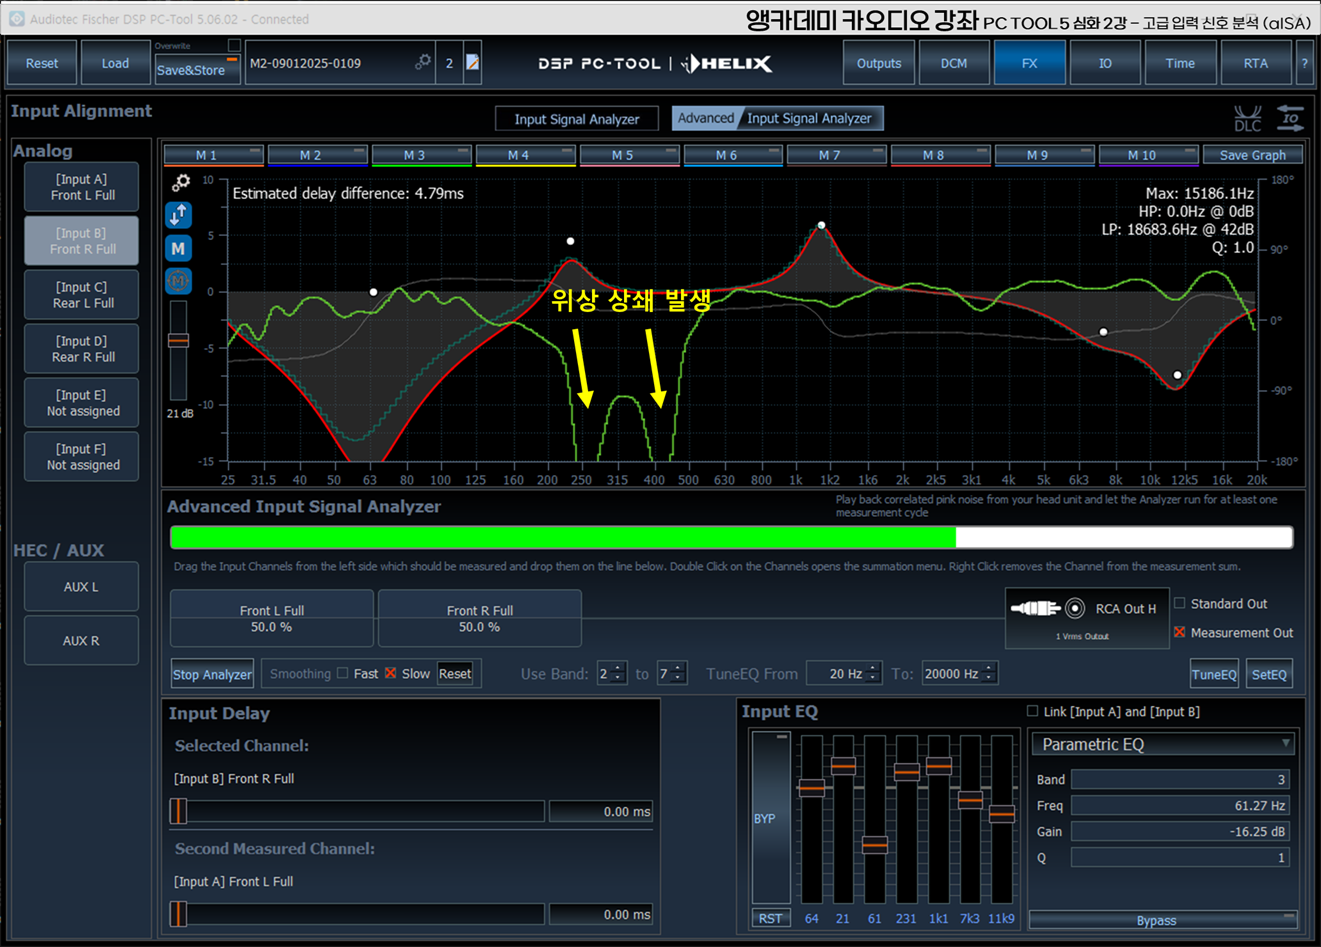The height and width of the screenshot is (947, 1321).
Task: Toggle Slow smoothing checkbox
Action: pos(391,673)
